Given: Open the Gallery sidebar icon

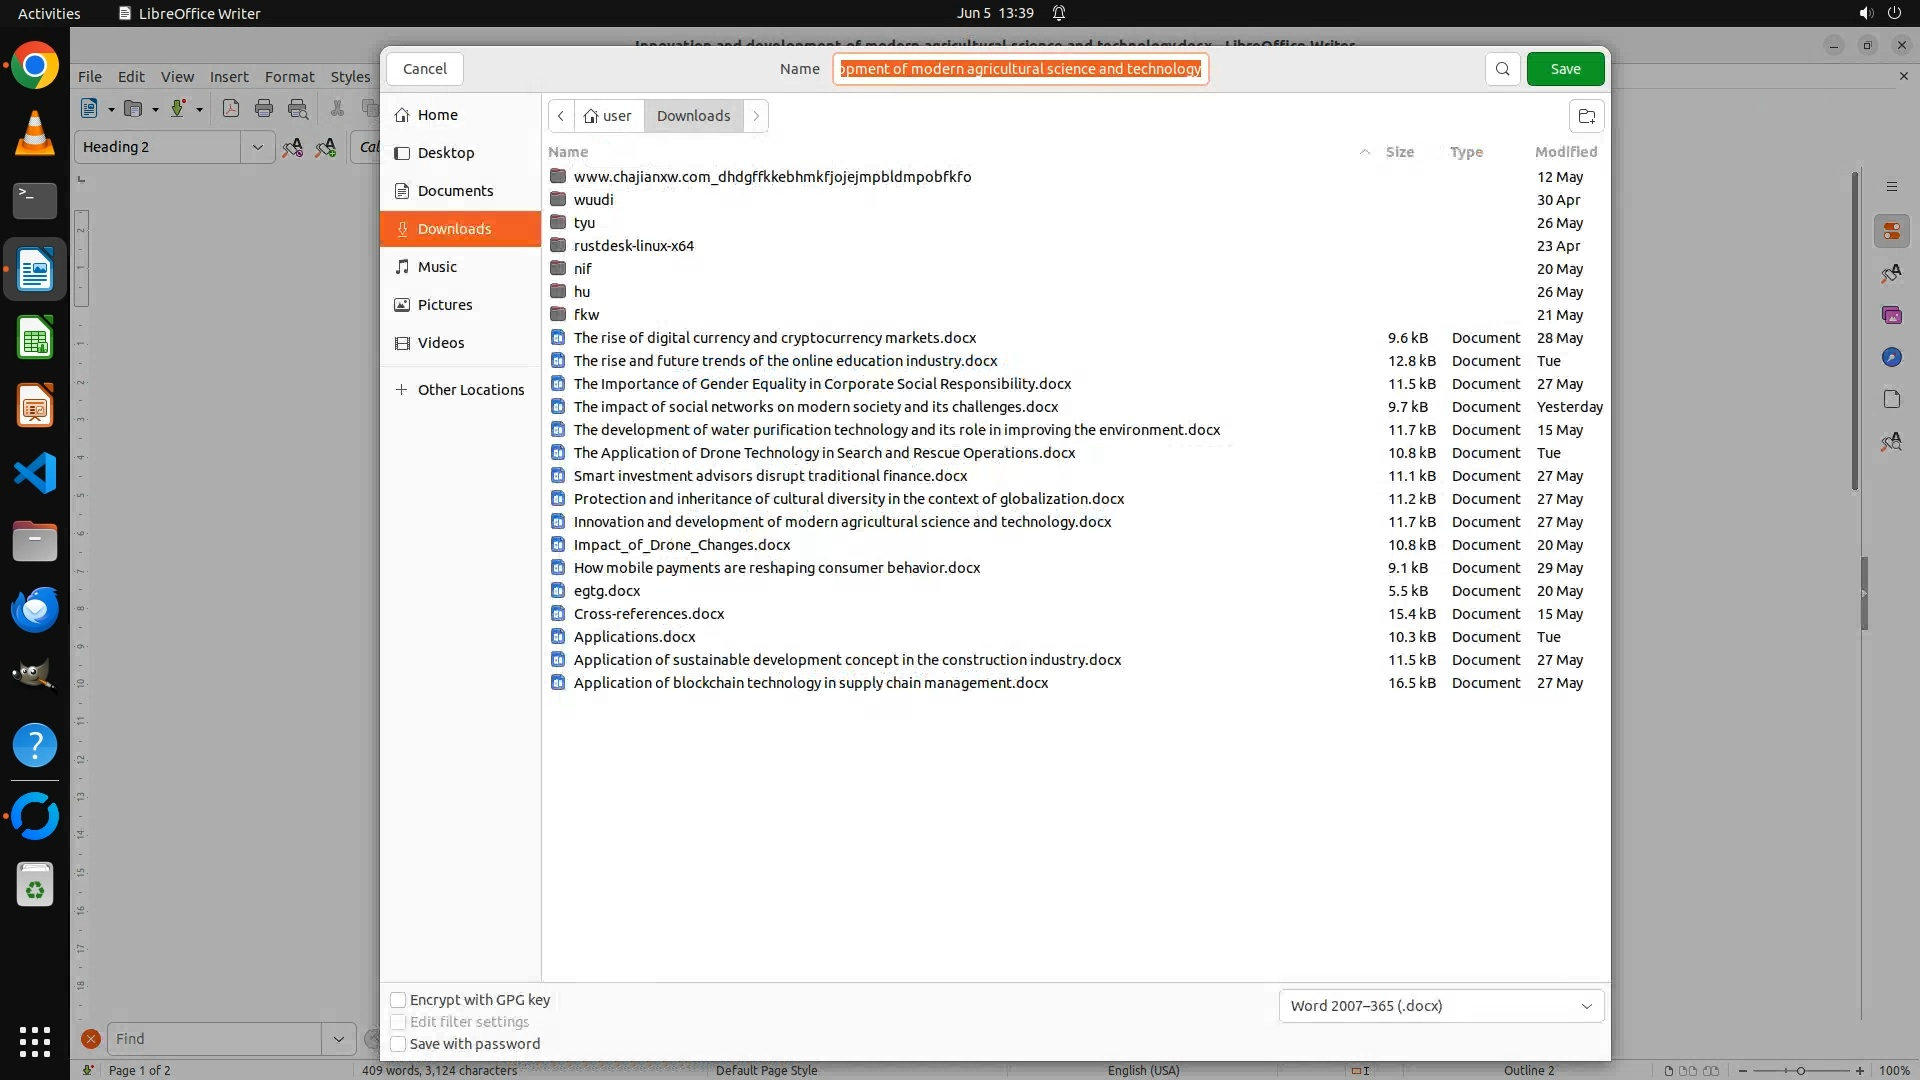Looking at the screenshot, I should click(1891, 315).
